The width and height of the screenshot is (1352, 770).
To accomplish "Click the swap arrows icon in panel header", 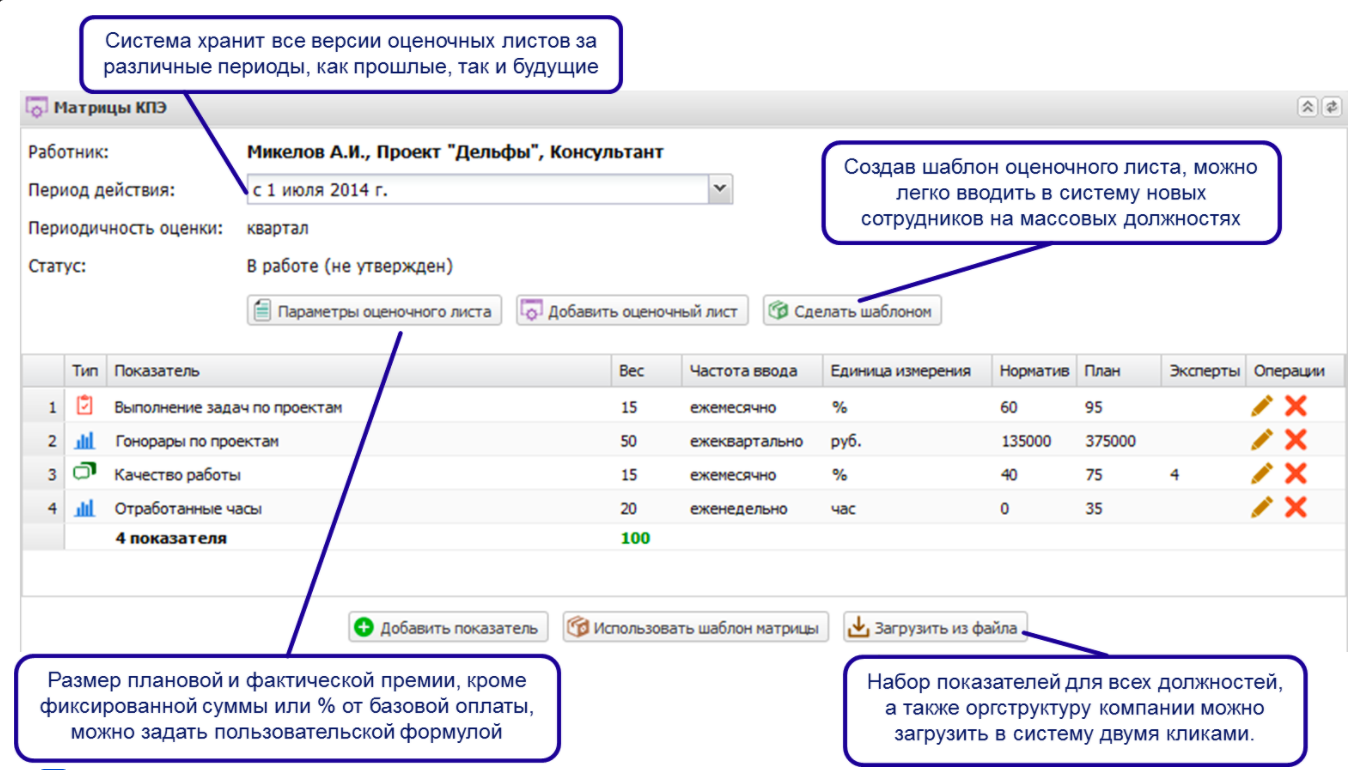I will [x=1331, y=108].
